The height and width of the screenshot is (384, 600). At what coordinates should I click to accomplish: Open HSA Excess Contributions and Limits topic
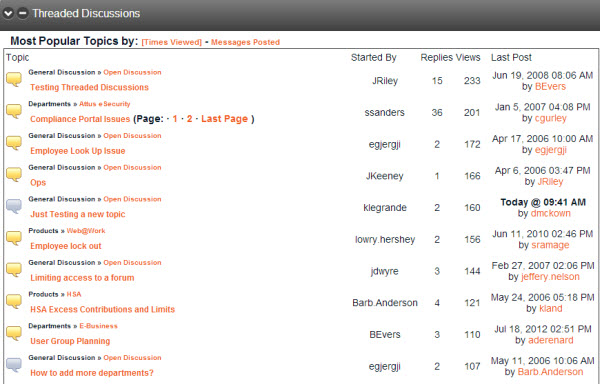click(103, 310)
